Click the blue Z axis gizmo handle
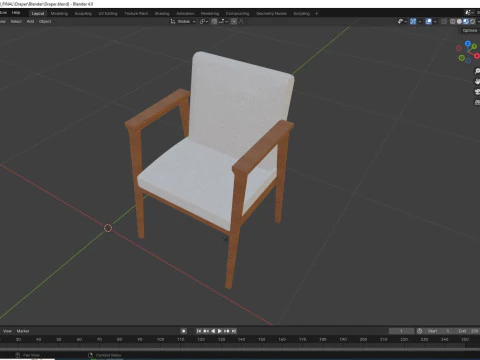This screenshot has height=360, width=480. coord(468,44)
